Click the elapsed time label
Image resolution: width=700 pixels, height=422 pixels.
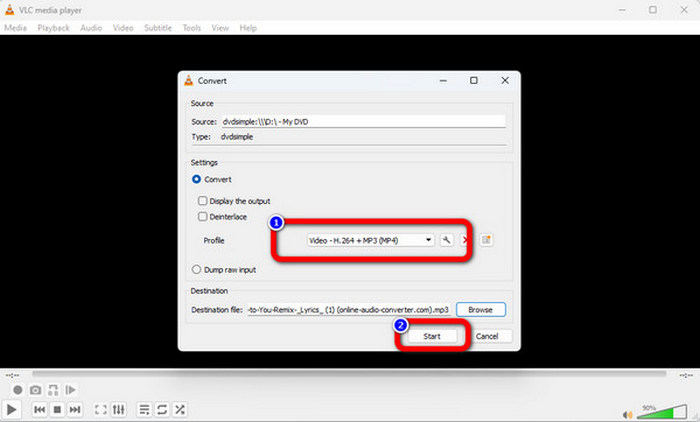(12, 376)
